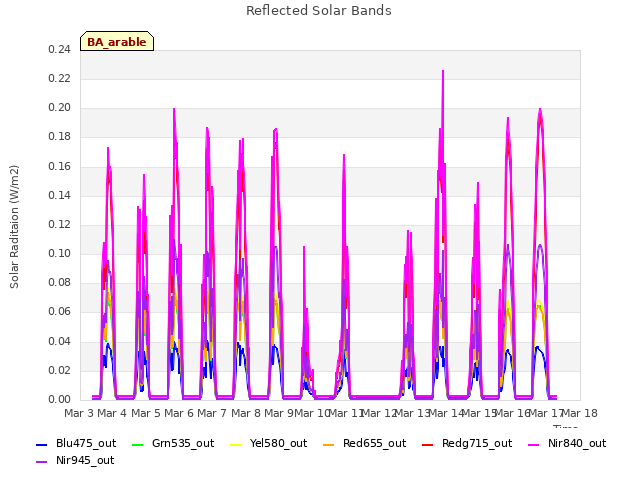Click the Nir840 peak reaching 0.20 on Mar 17
640x480 pixels.
[540, 109]
